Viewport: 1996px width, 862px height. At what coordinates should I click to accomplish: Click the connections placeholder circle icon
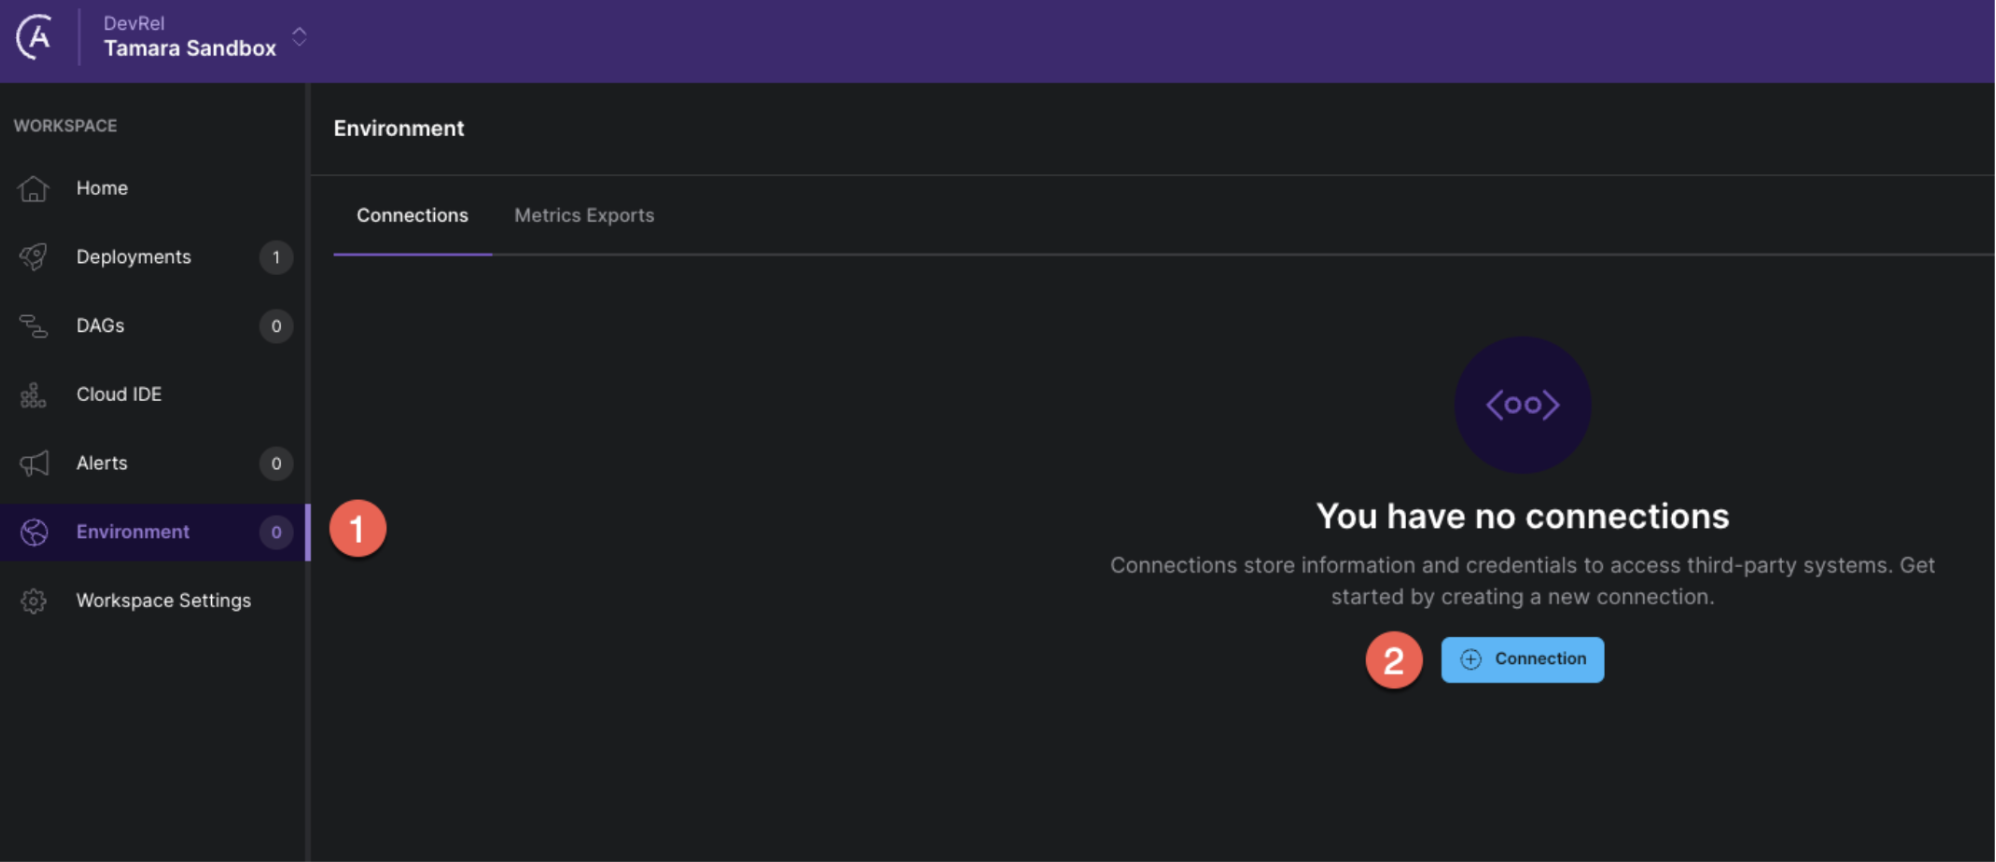[x=1522, y=405]
